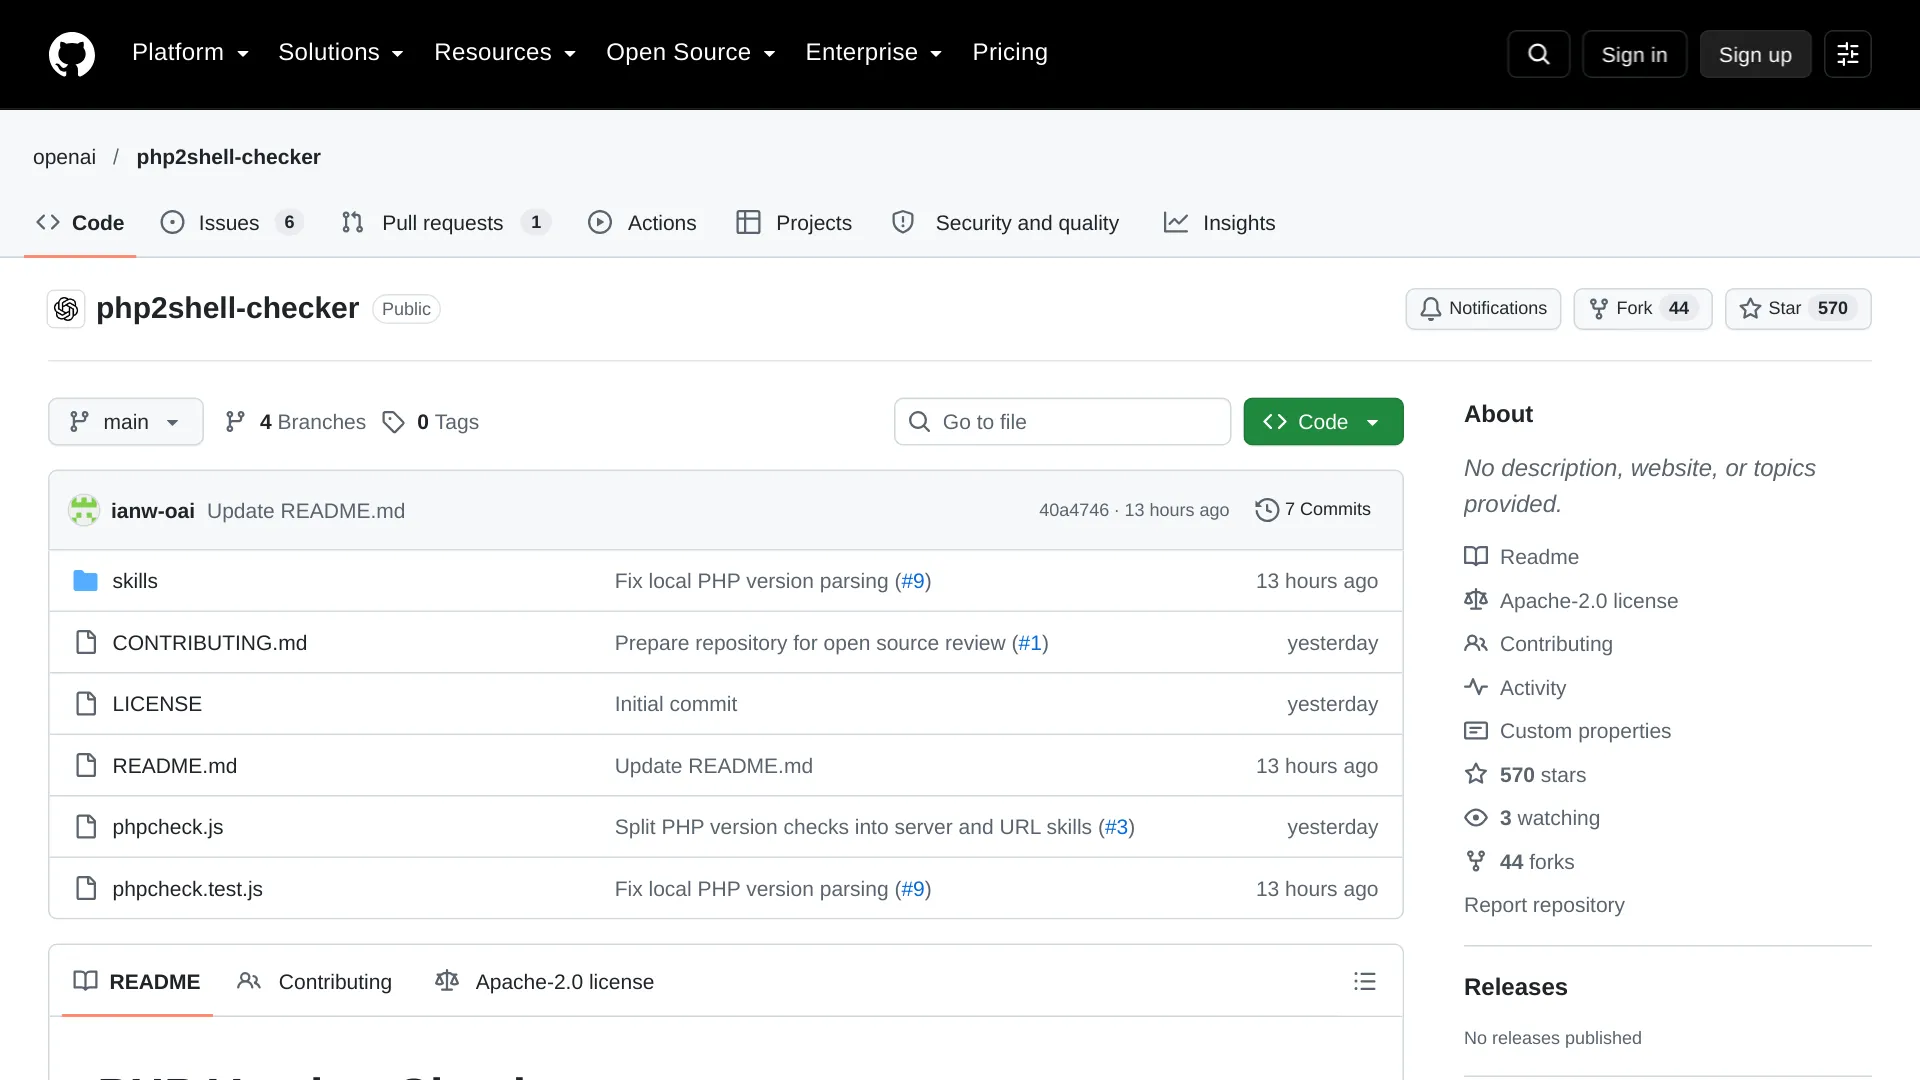Viewport: 1920px width, 1080px height.
Task: Open the search magnifier button
Action: [x=1538, y=54]
